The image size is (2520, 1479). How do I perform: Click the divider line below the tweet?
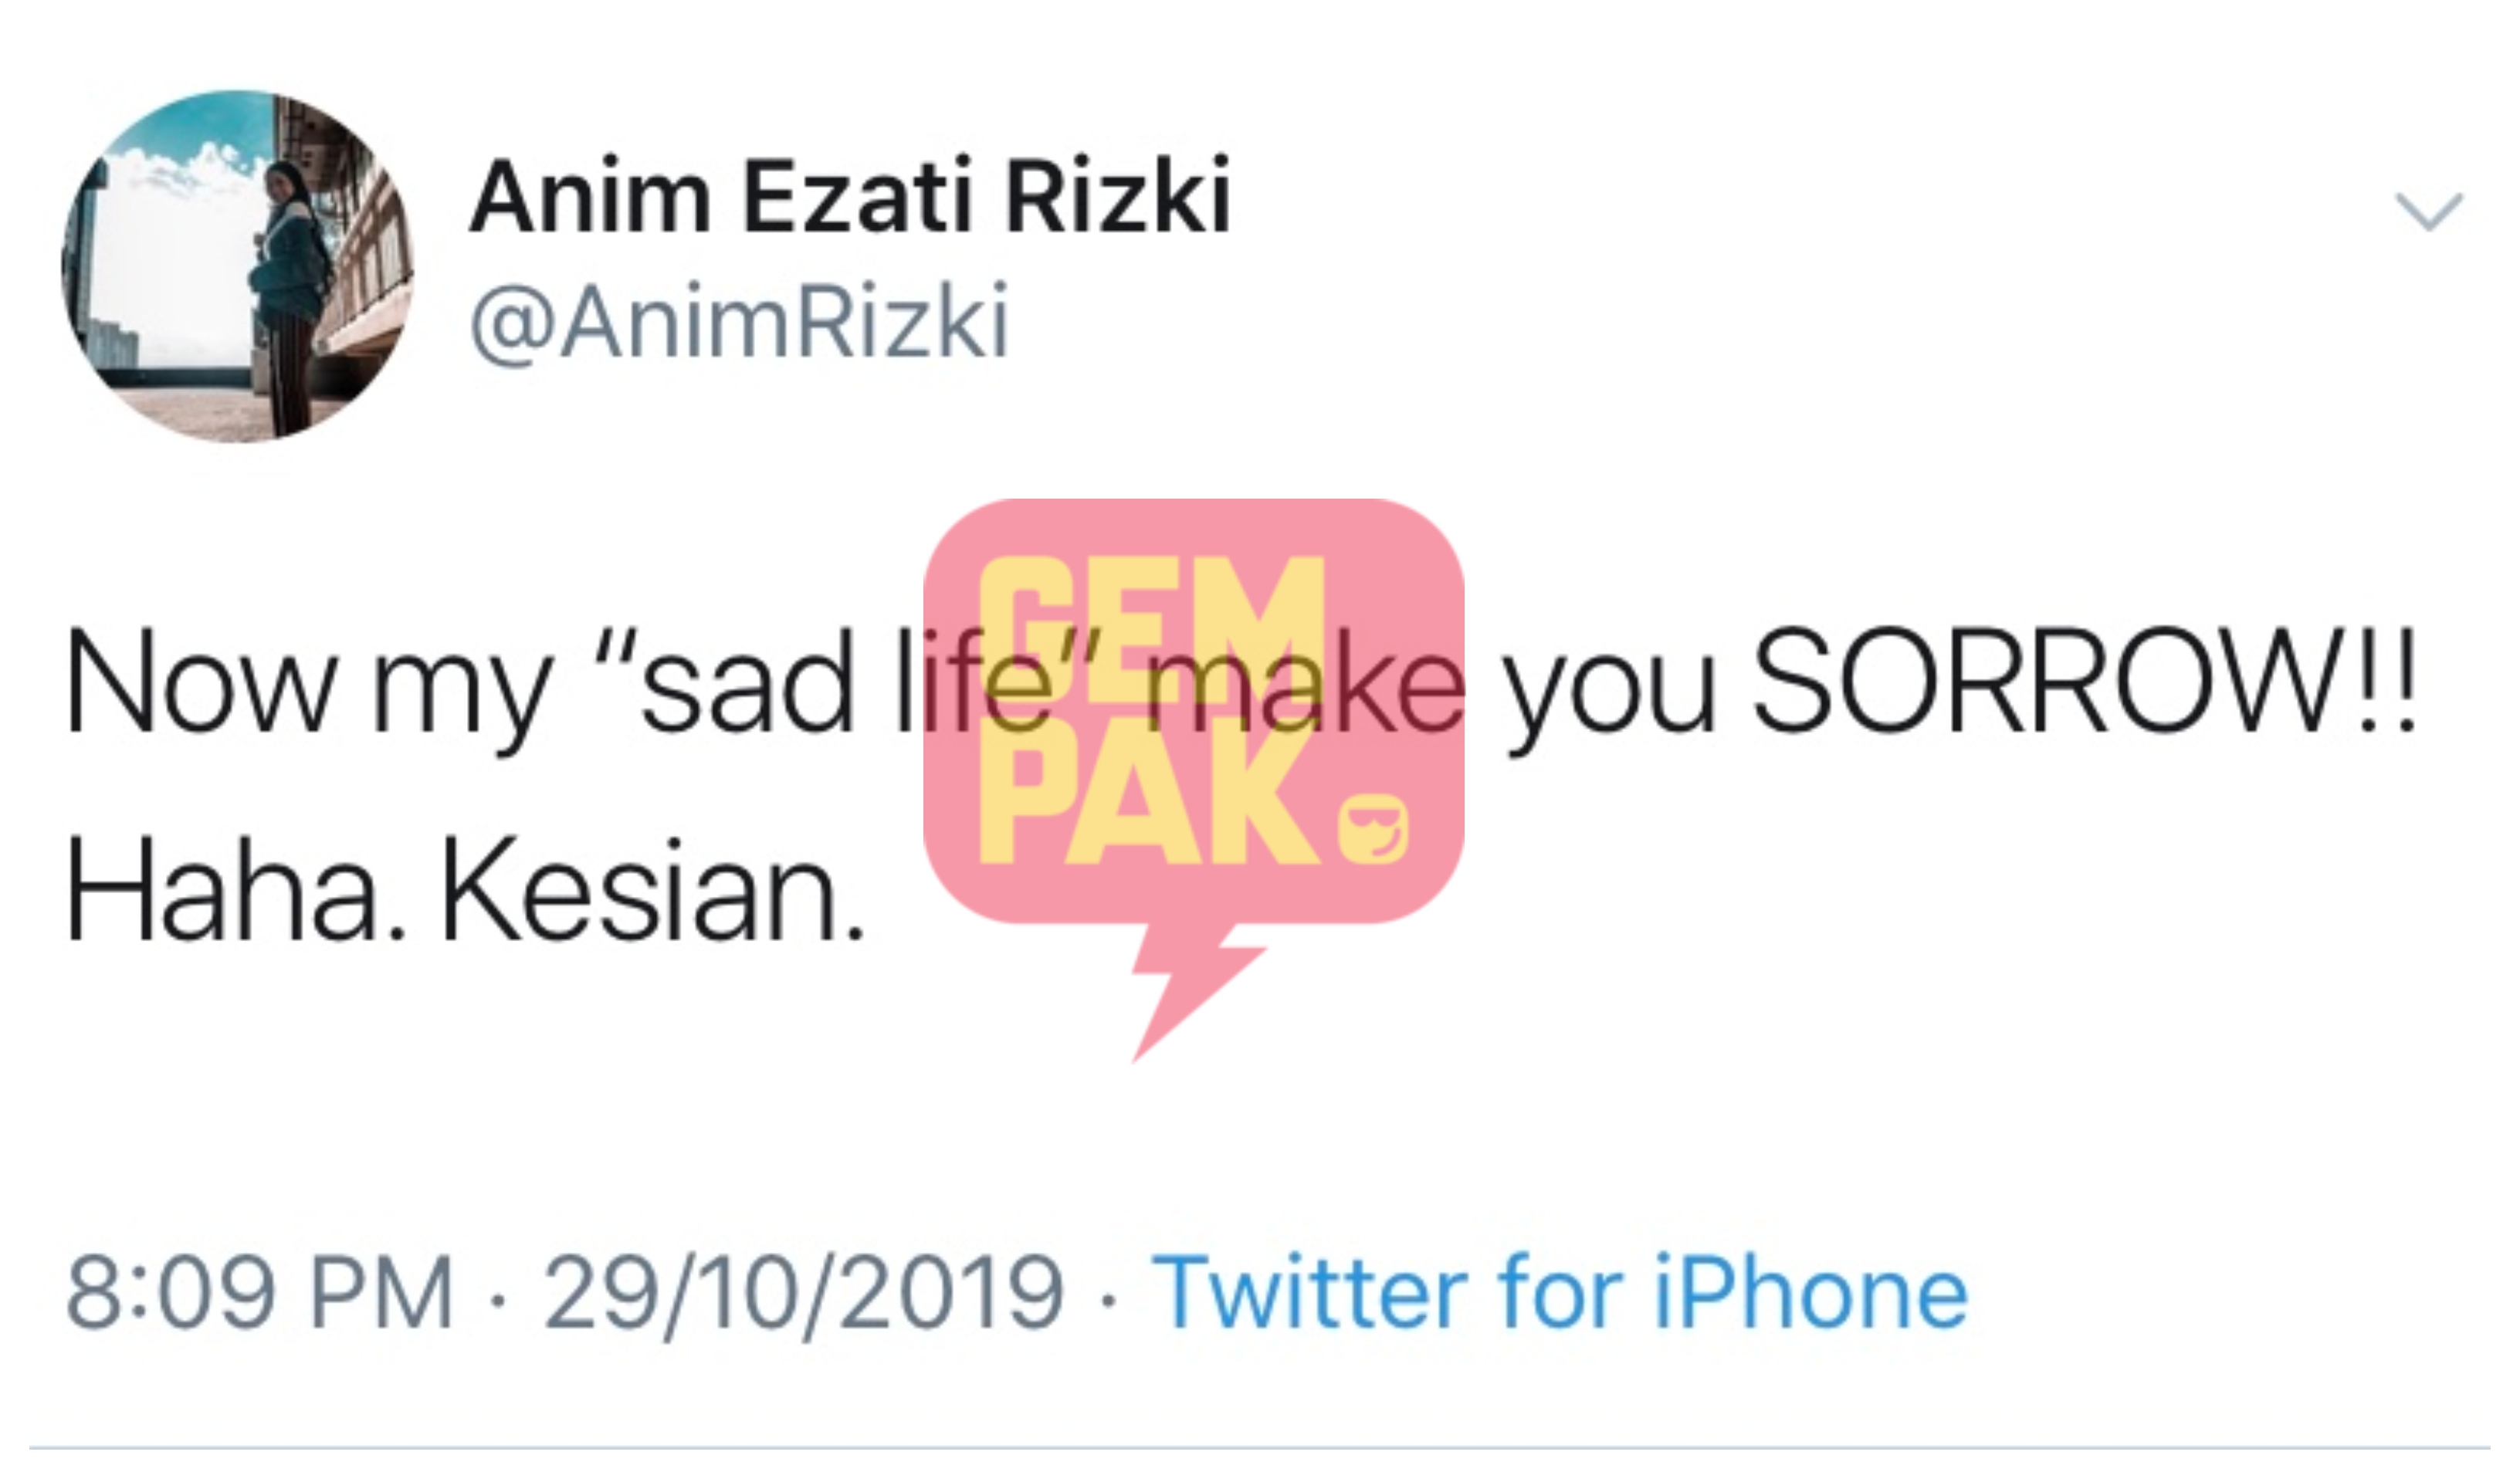tap(1260, 1446)
